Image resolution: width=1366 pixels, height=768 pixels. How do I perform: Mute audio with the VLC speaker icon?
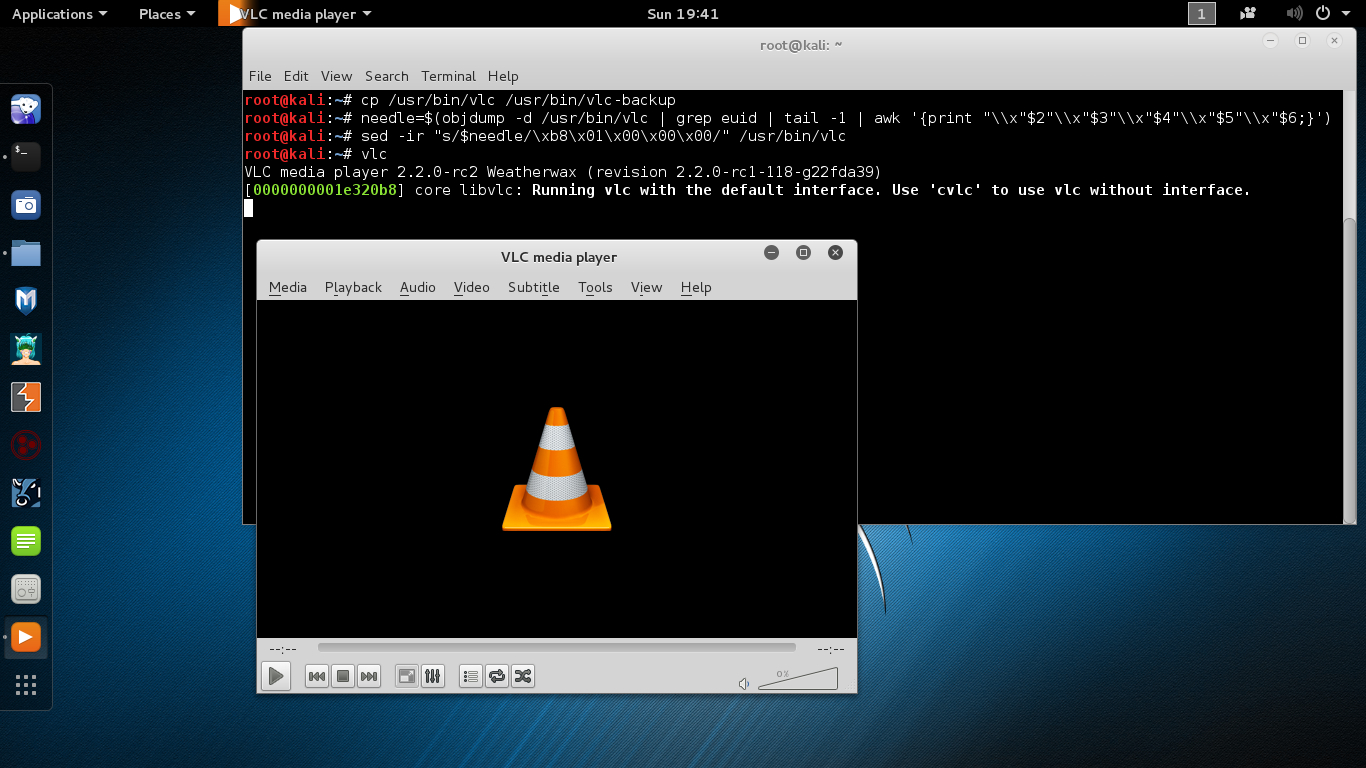pyautogui.click(x=744, y=684)
